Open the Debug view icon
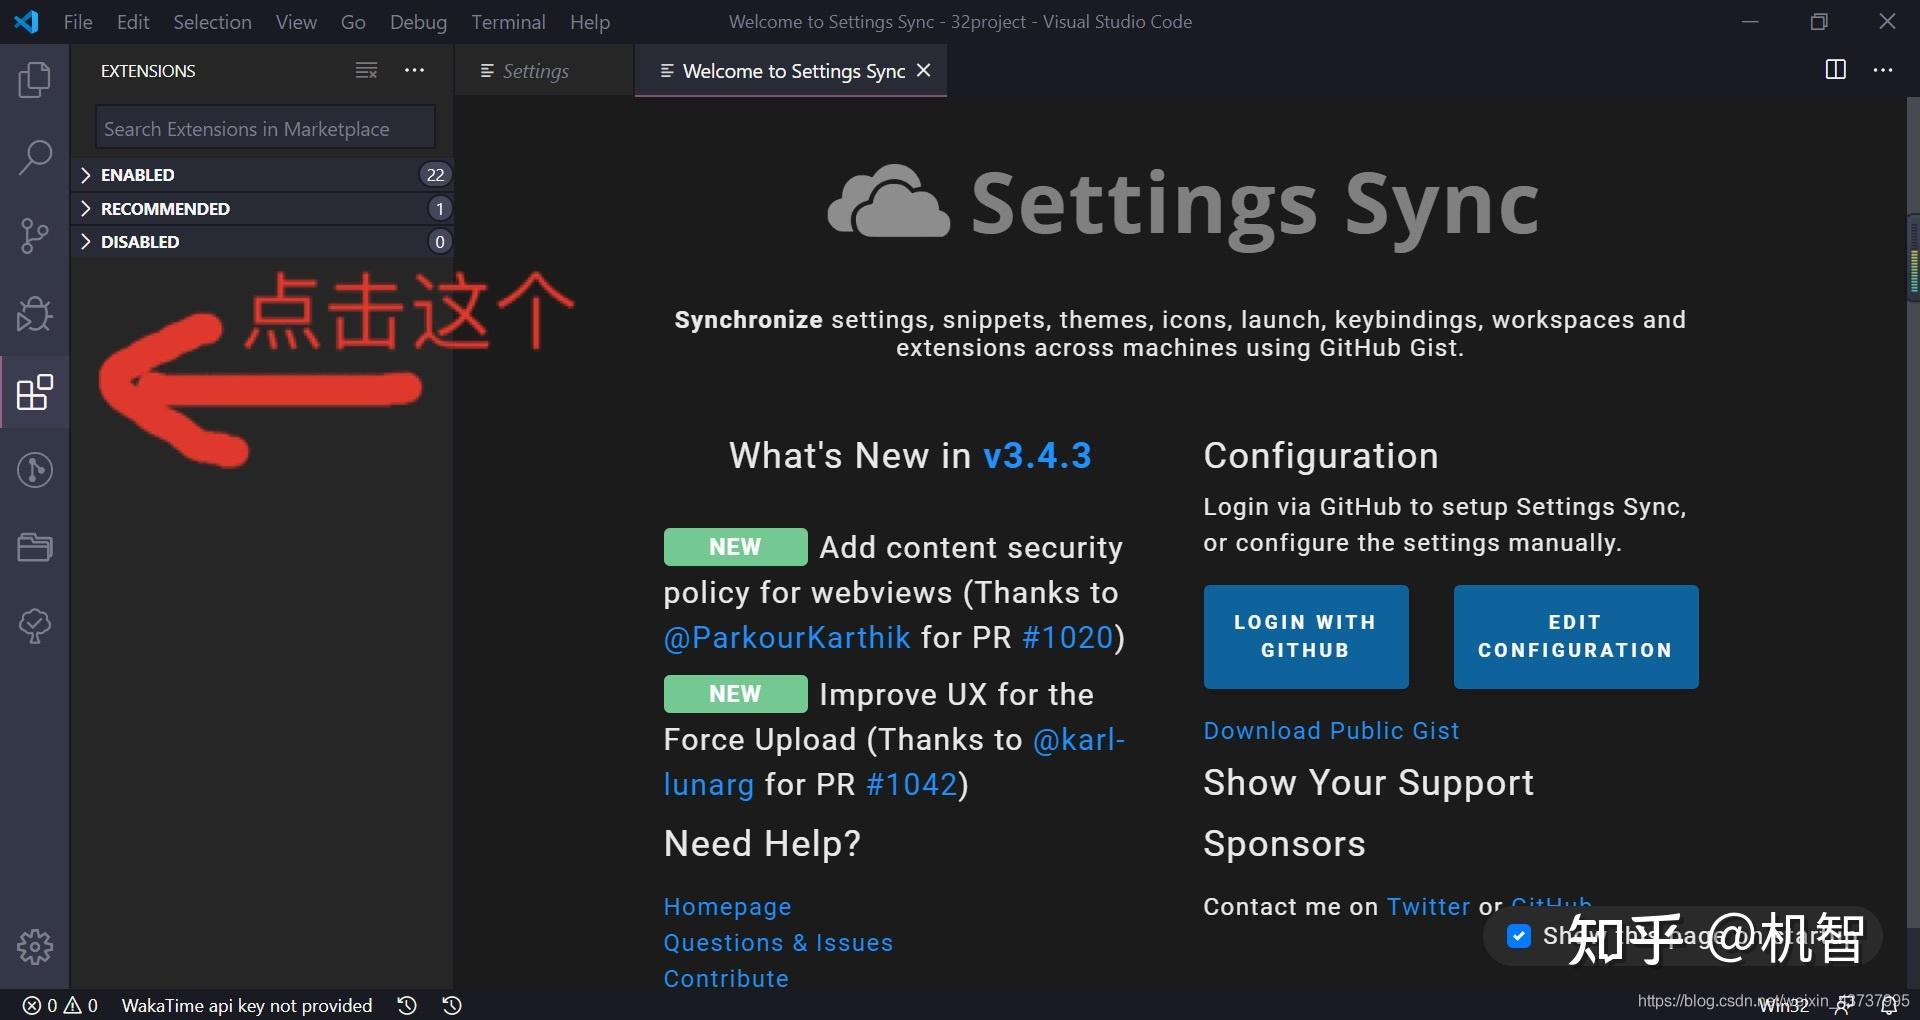This screenshot has height=1020, width=1920. pos(34,314)
